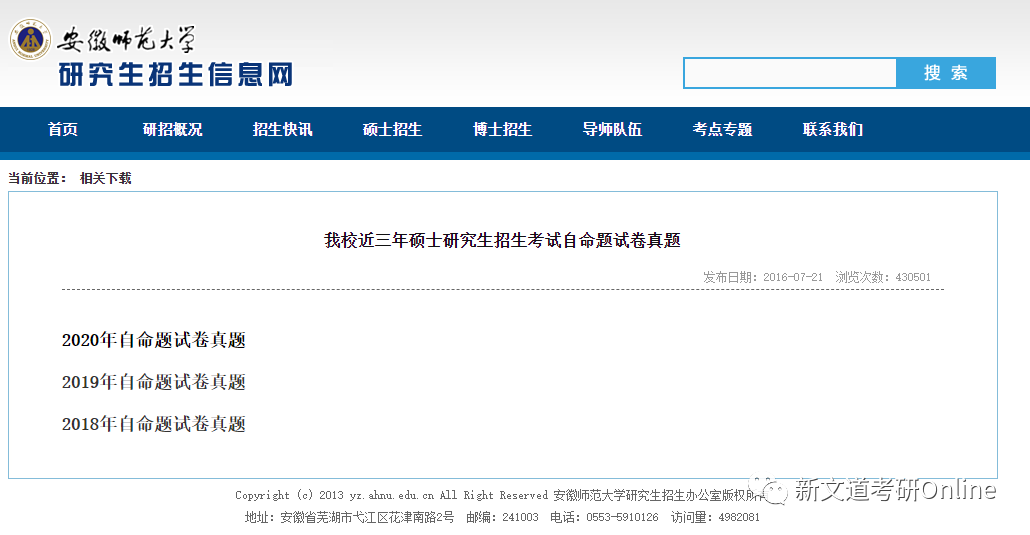Open the 联系我们 contact page
1030x535 pixels.
(832, 129)
